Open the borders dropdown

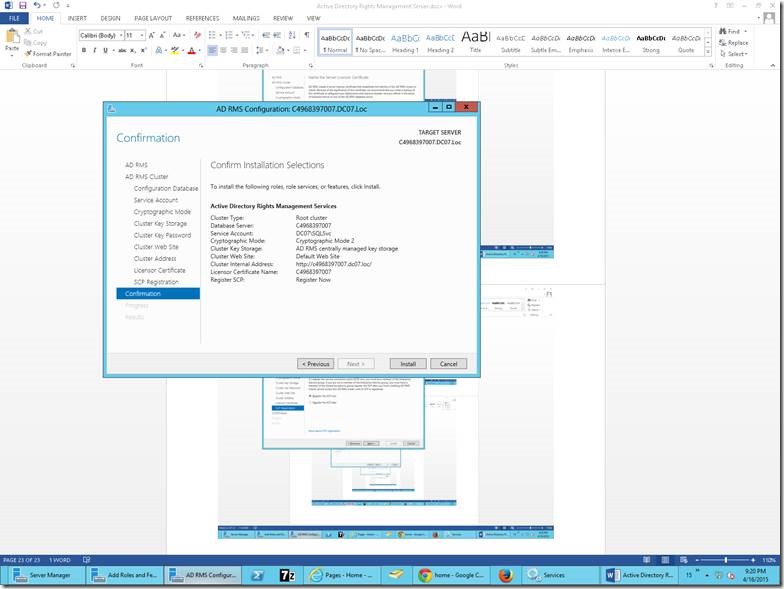click(304, 50)
